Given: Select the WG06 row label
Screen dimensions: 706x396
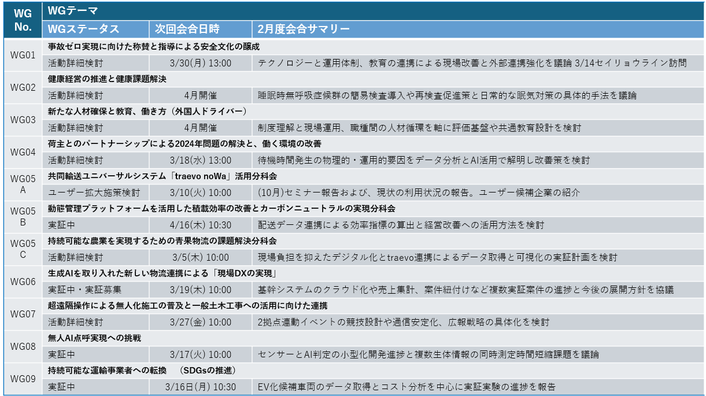Looking at the screenshot, I should [x=23, y=282].
